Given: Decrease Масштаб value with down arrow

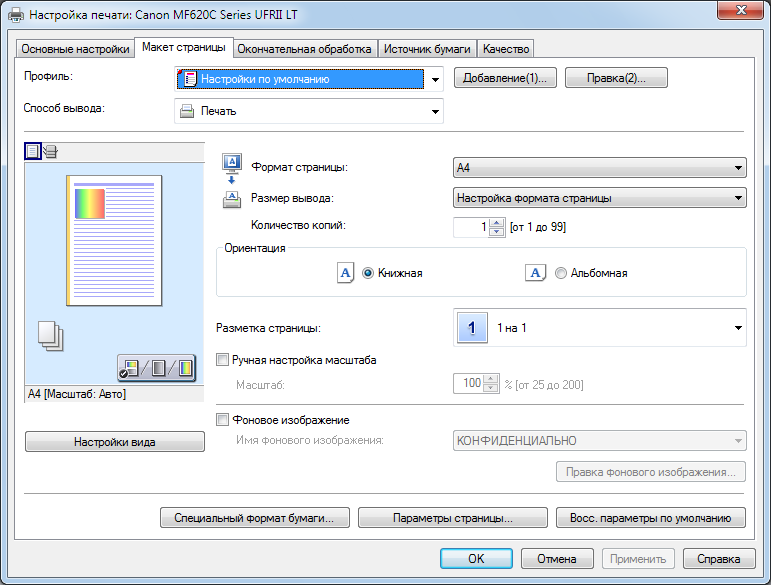Looking at the screenshot, I should tap(491, 388).
